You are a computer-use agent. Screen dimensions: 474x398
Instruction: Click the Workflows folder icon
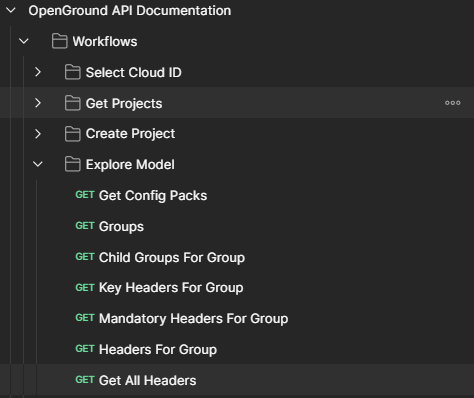point(60,41)
